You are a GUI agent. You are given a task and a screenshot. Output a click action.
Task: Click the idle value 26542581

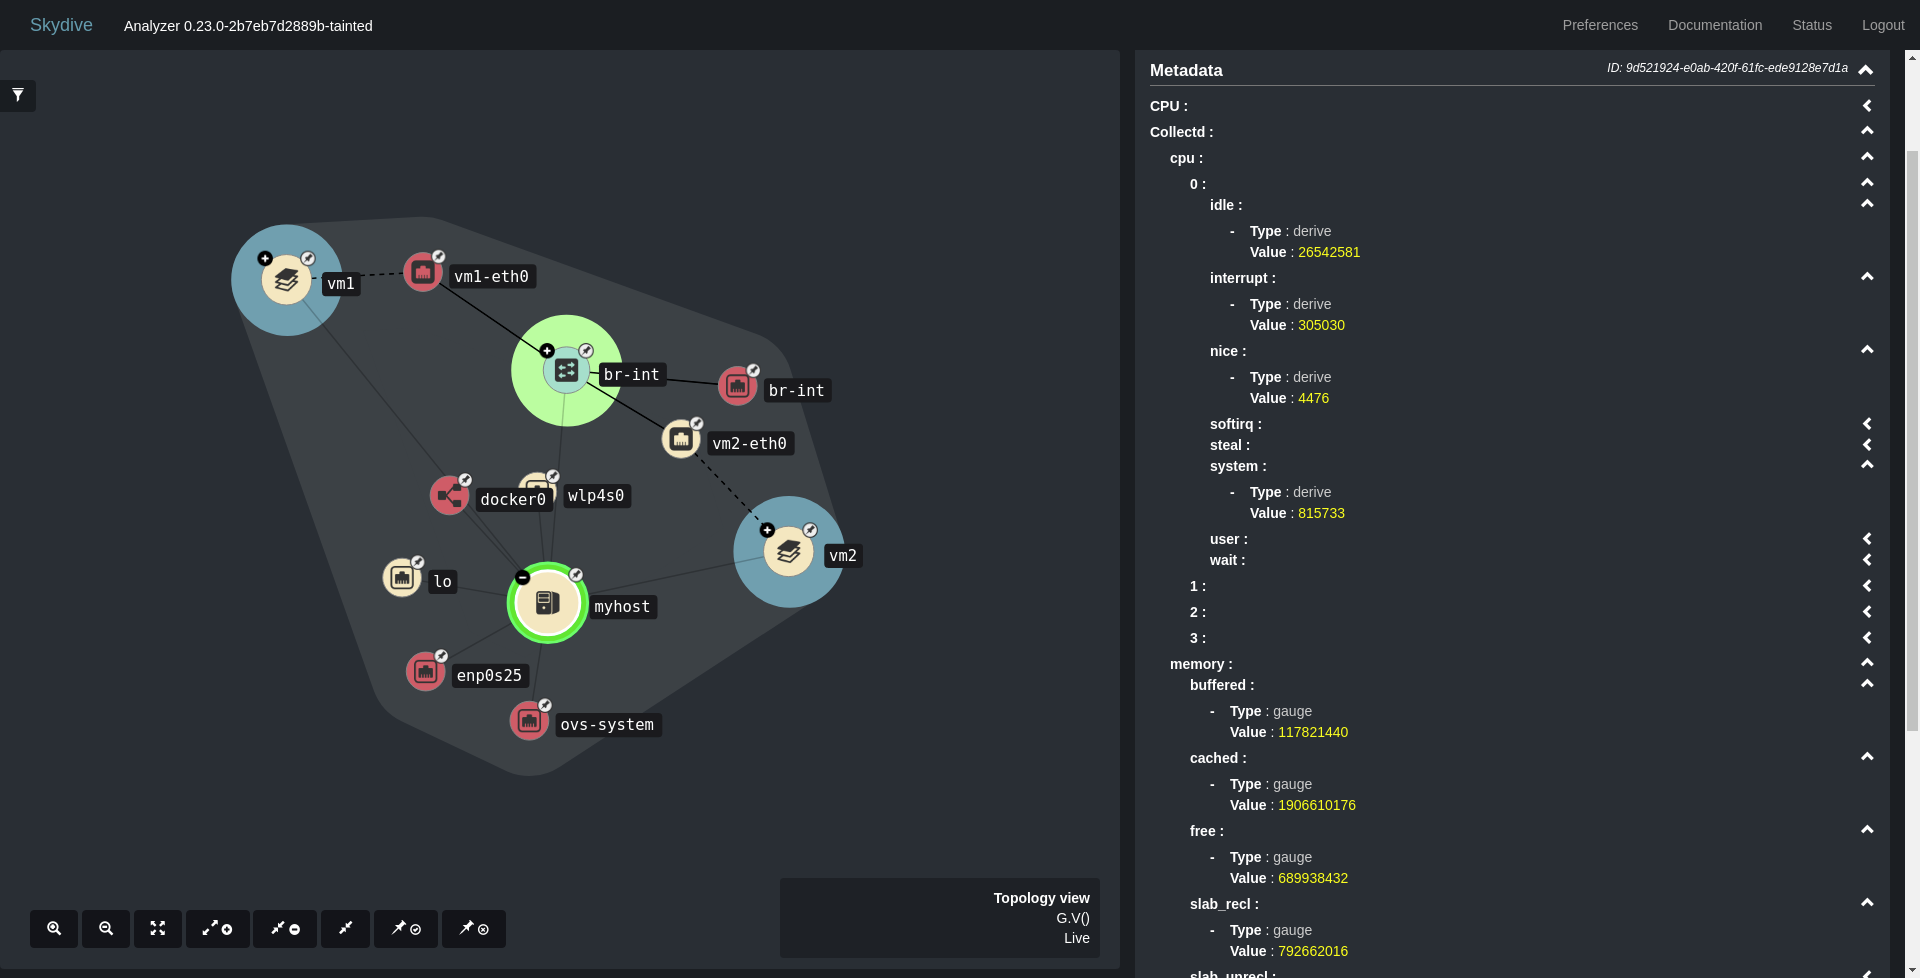pos(1329,252)
